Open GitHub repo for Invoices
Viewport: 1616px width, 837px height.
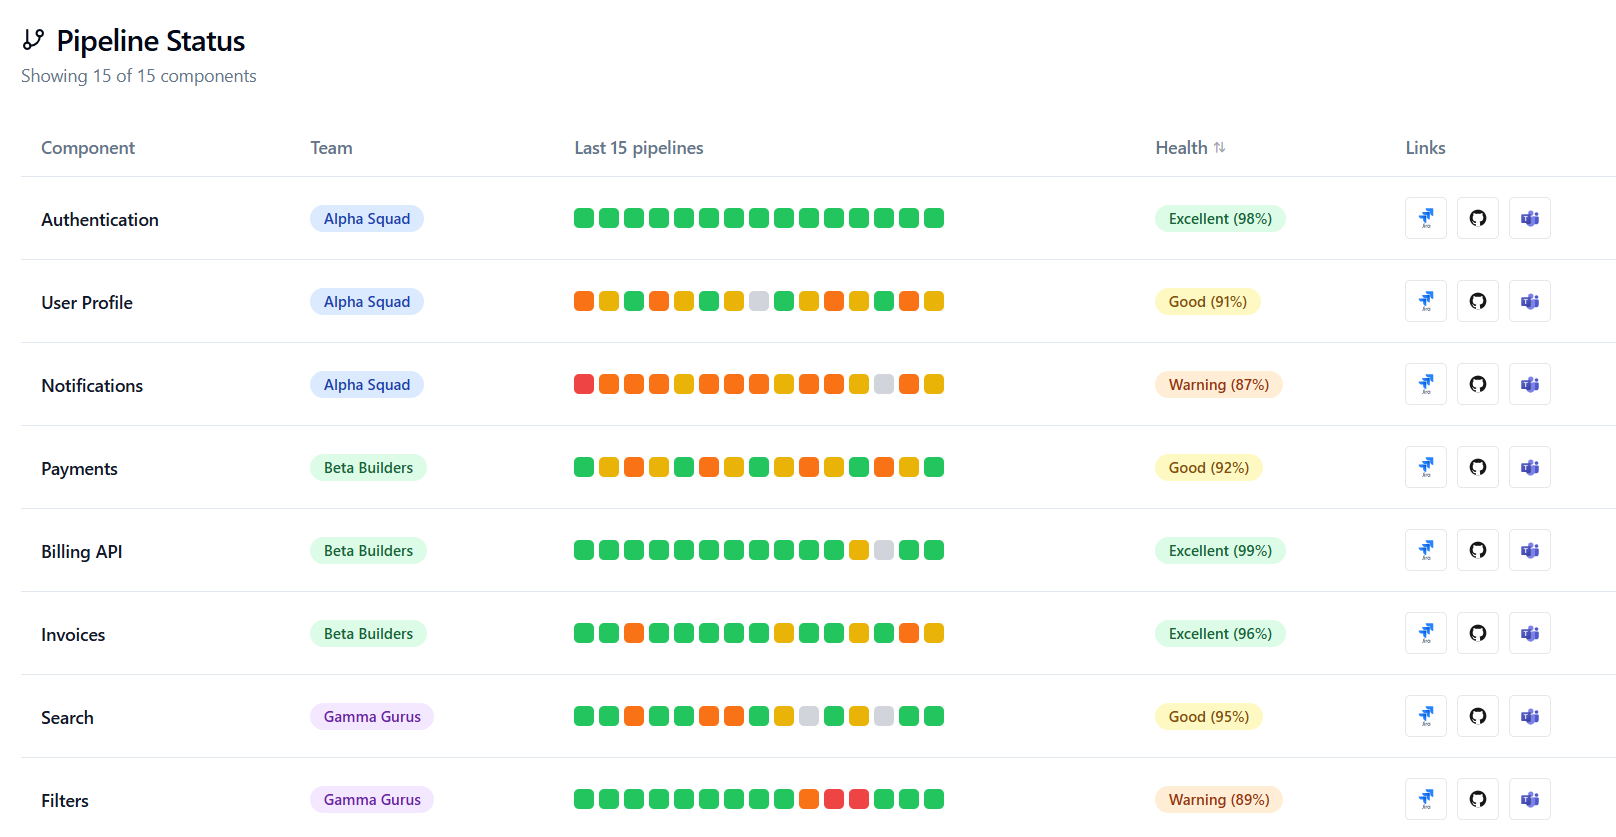(1478, 633)
